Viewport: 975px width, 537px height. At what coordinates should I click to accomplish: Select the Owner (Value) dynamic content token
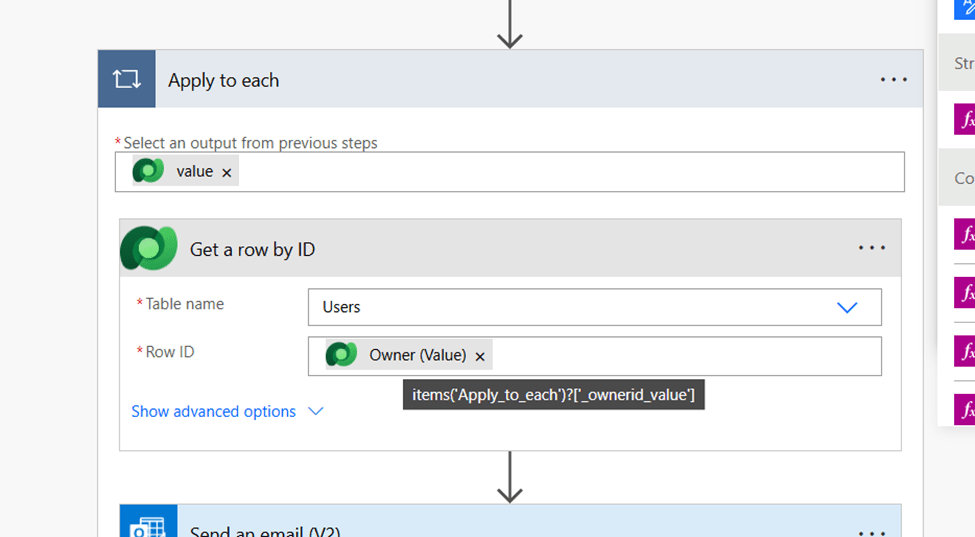417,355
